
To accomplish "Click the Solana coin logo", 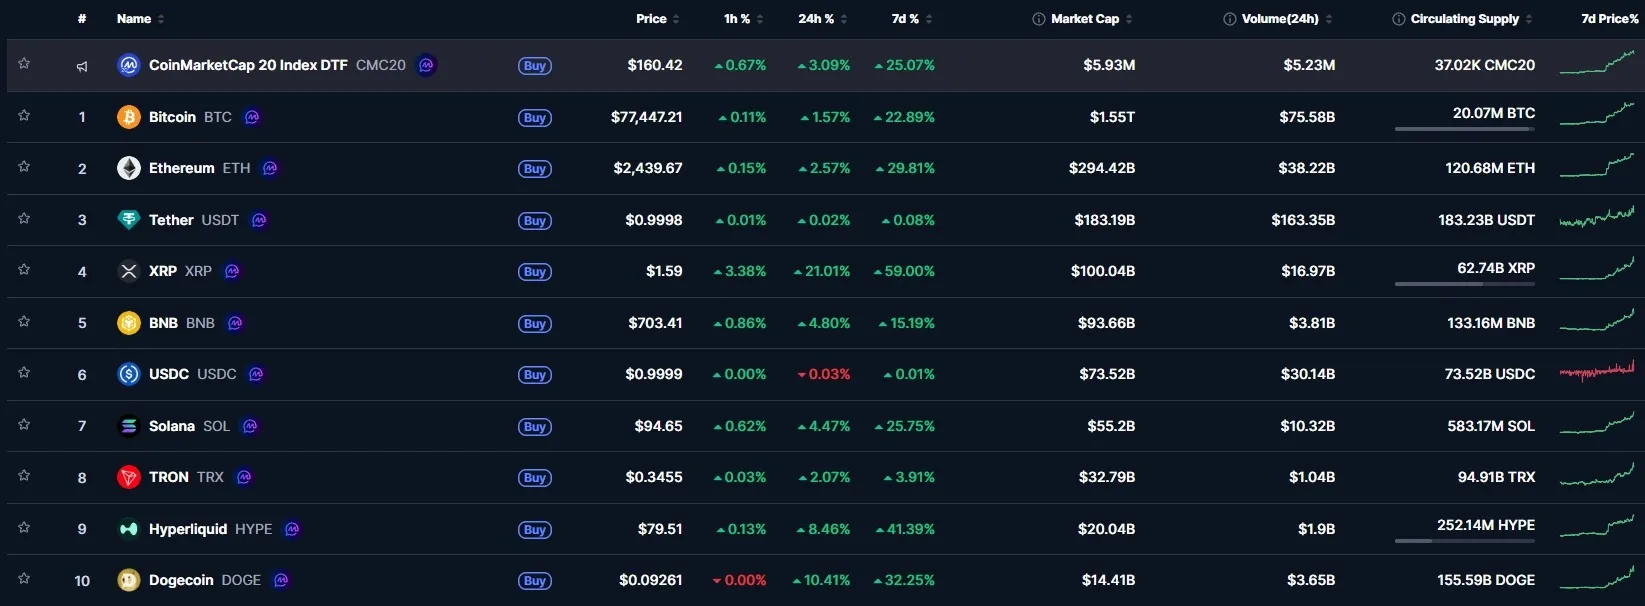I will tap(129, 426).
